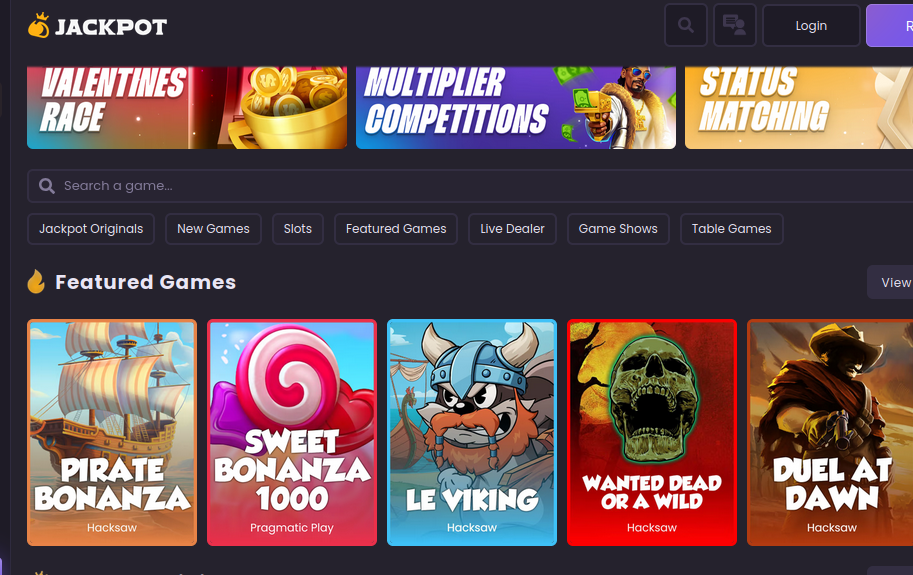Click magnifier icon inside game search bar
This screenshot has height=575, width=913.
(x=47, y=186)
